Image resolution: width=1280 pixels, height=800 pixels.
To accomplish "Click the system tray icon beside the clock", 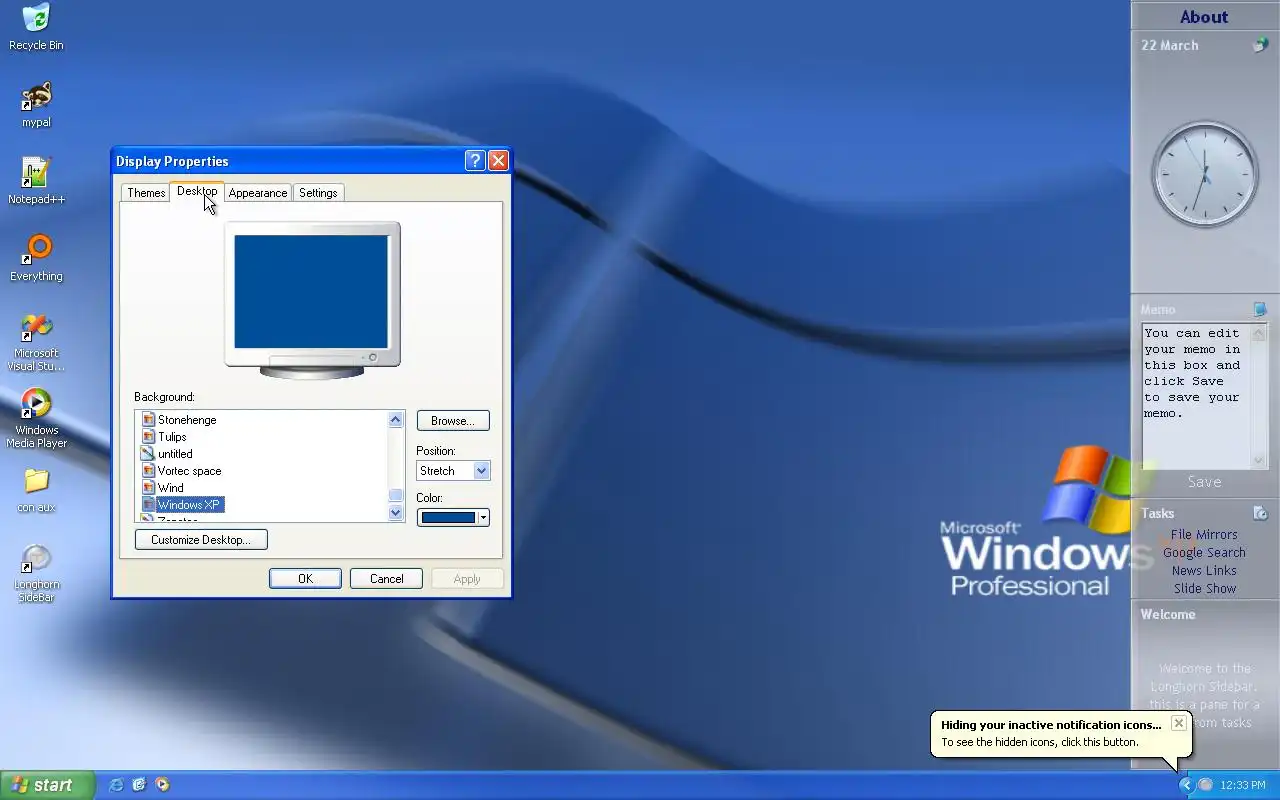I will pyautogui.click(x=1205, y=785).
